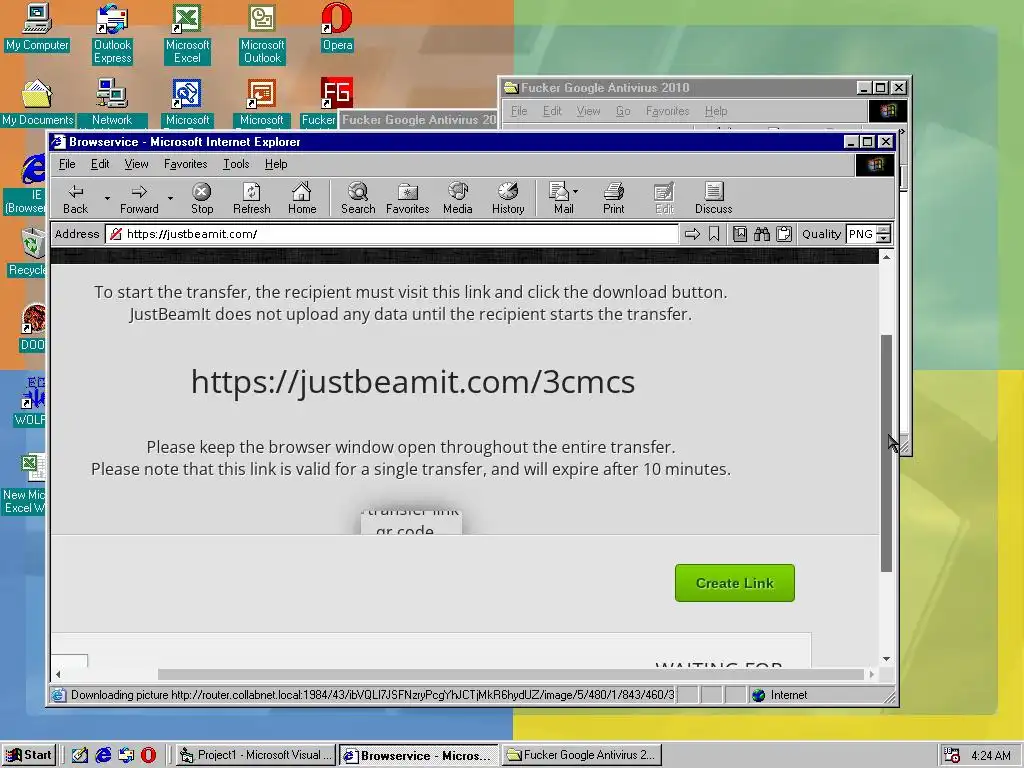Viewport: 1024px width, 768px height.
Task: Click the Quality PNG field
Action: (x=861, y=234)
